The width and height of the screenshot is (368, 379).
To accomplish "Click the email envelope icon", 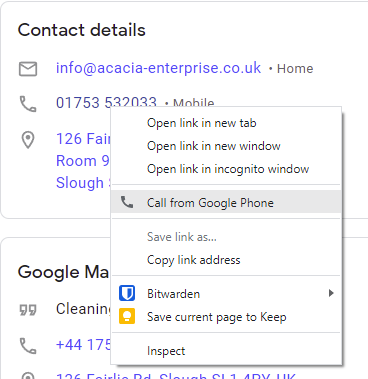I will click(x=28, y=69).
